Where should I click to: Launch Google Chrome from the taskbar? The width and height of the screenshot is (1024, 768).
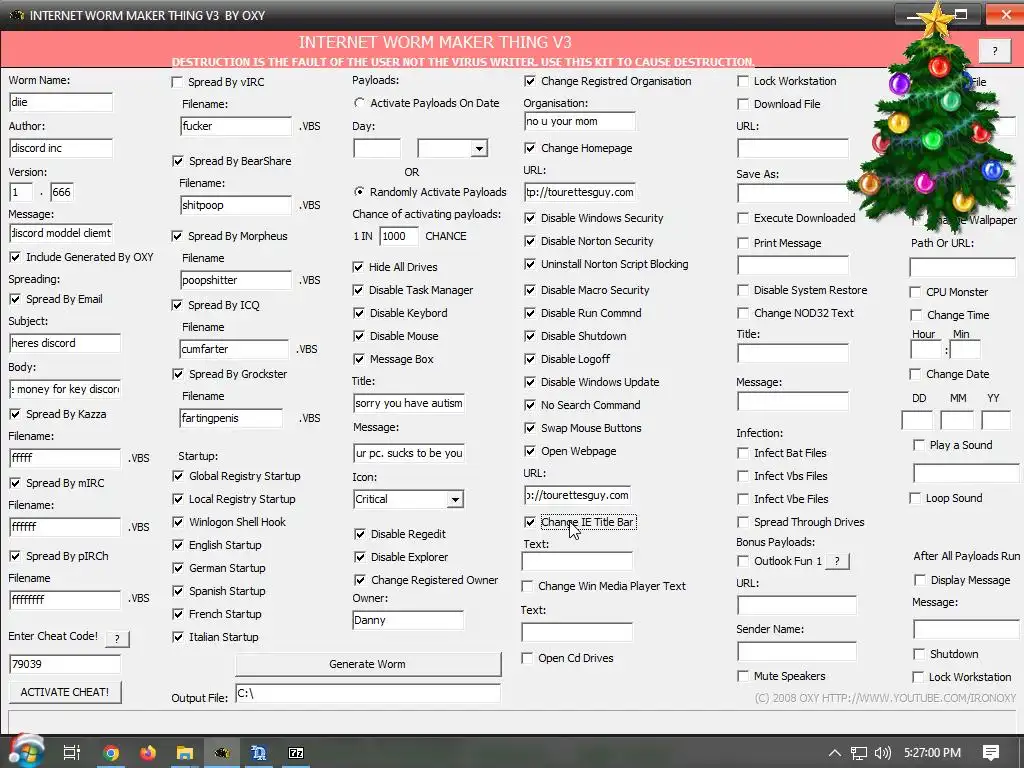[112, 753]
